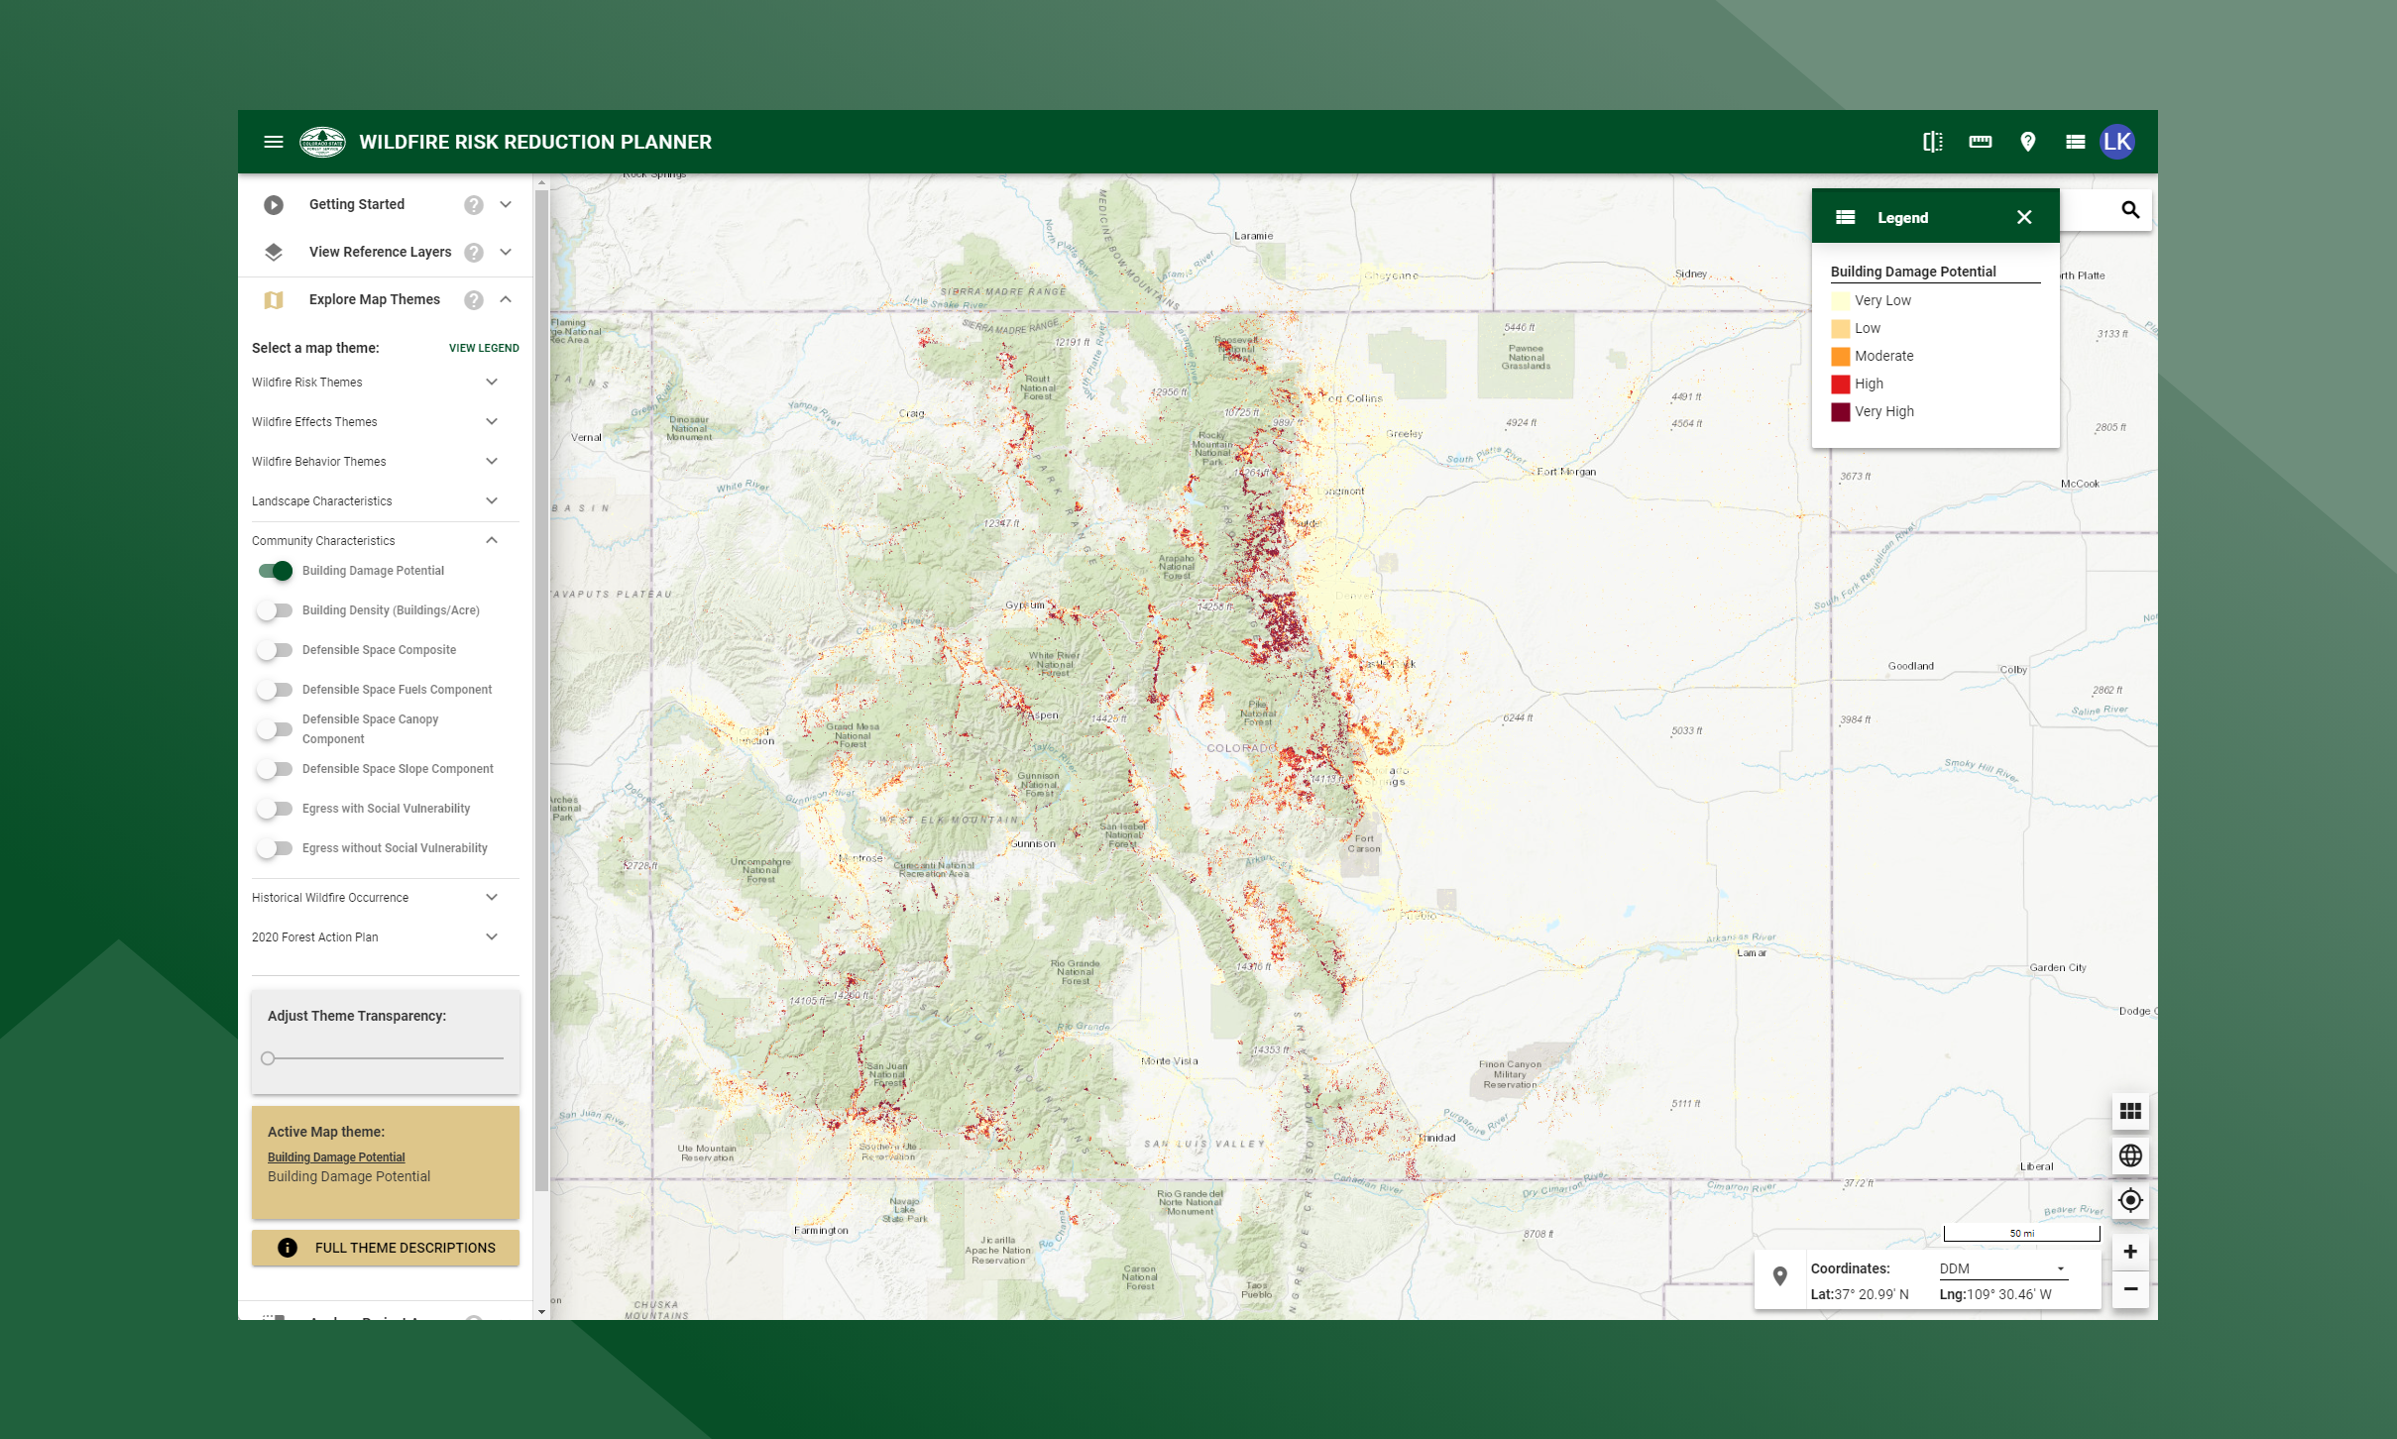Screen dimensions: 2397x1439
Task: Enable Defensible Space Canopy Component toggle
Action: pyautogui.click(x=273, y=730)
